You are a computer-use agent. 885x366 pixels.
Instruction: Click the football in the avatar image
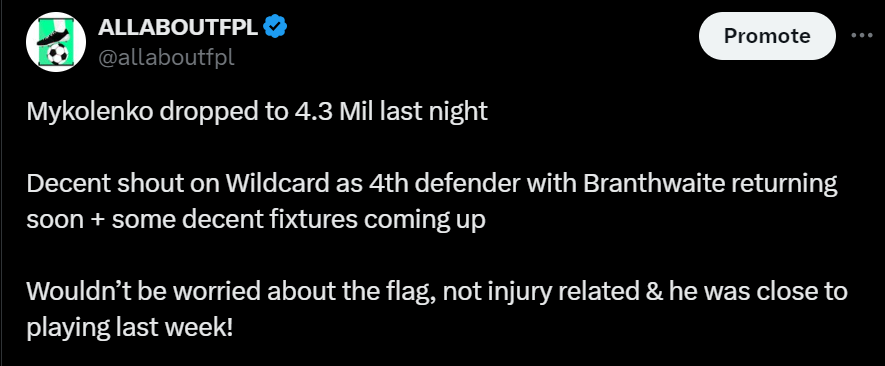tap(57, 55)
